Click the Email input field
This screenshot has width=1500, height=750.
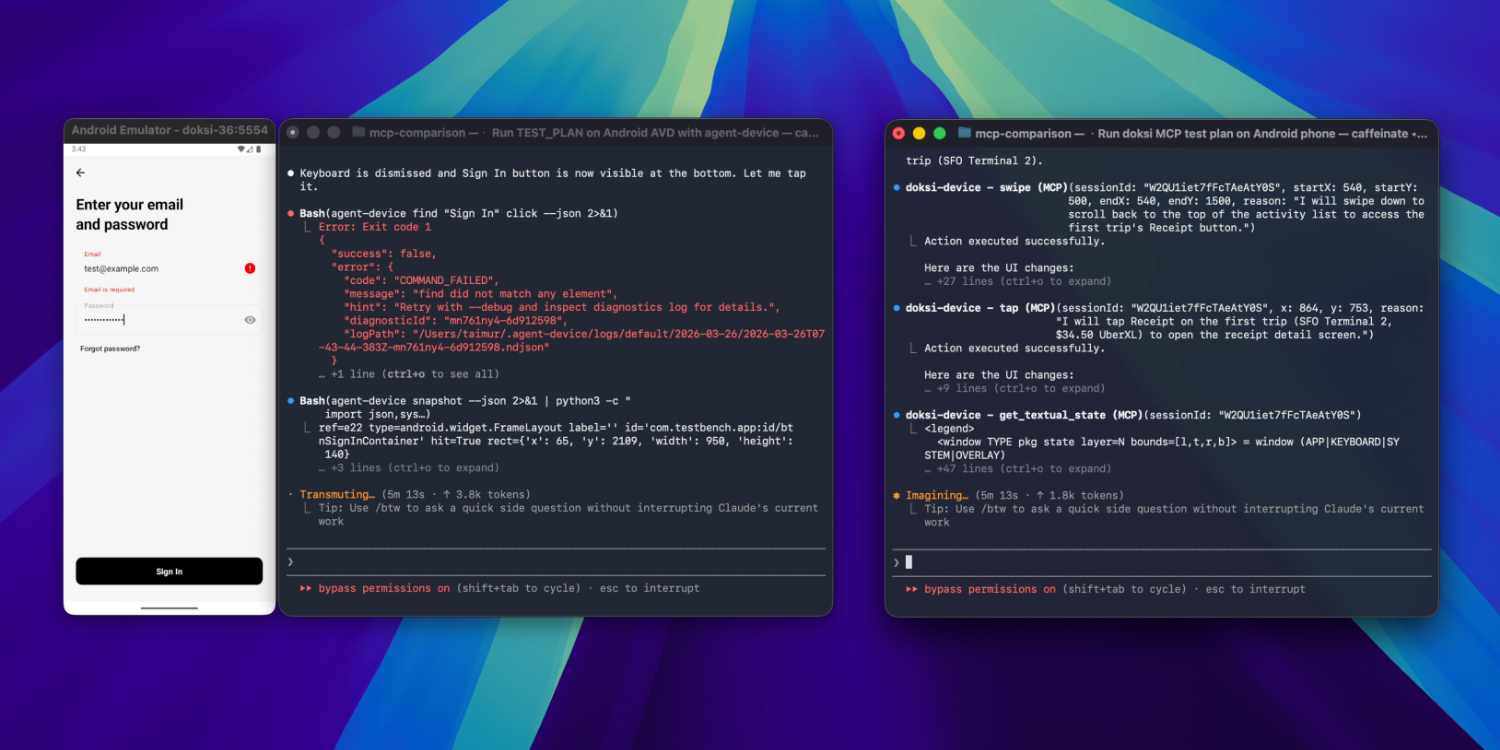(160, 268)
